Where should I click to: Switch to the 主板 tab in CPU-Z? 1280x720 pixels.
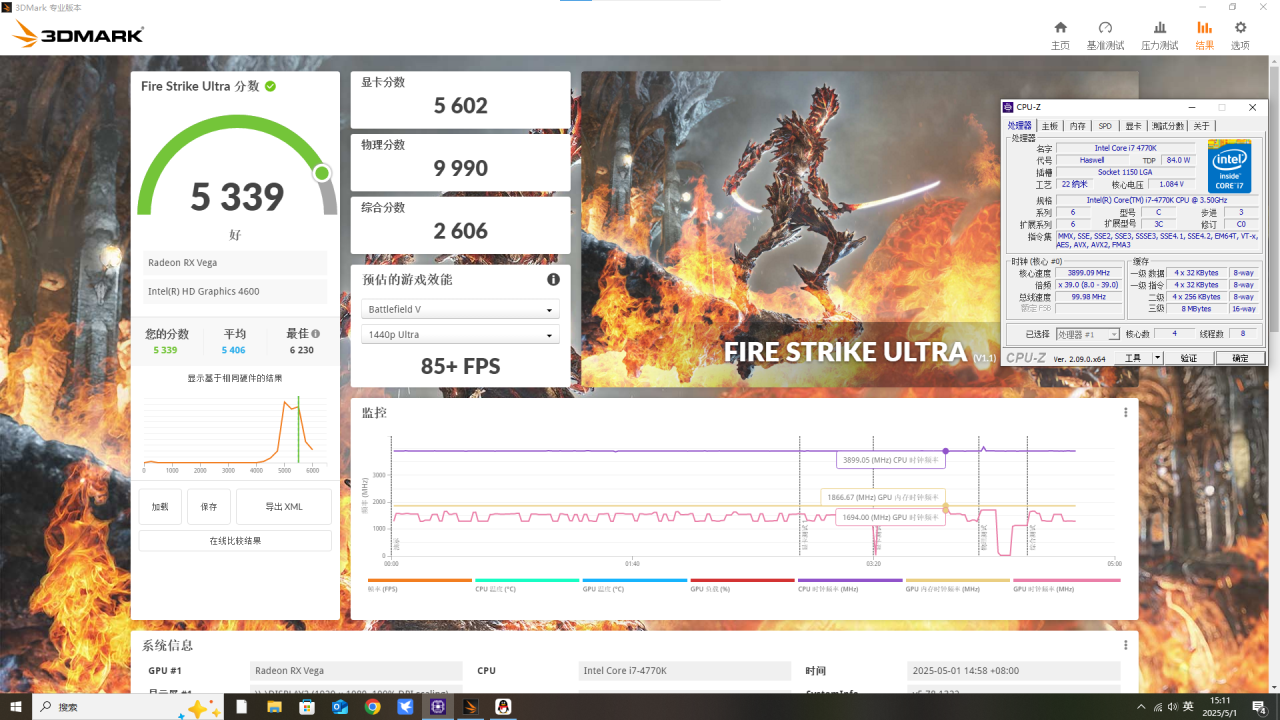(x=1050, y=126)
